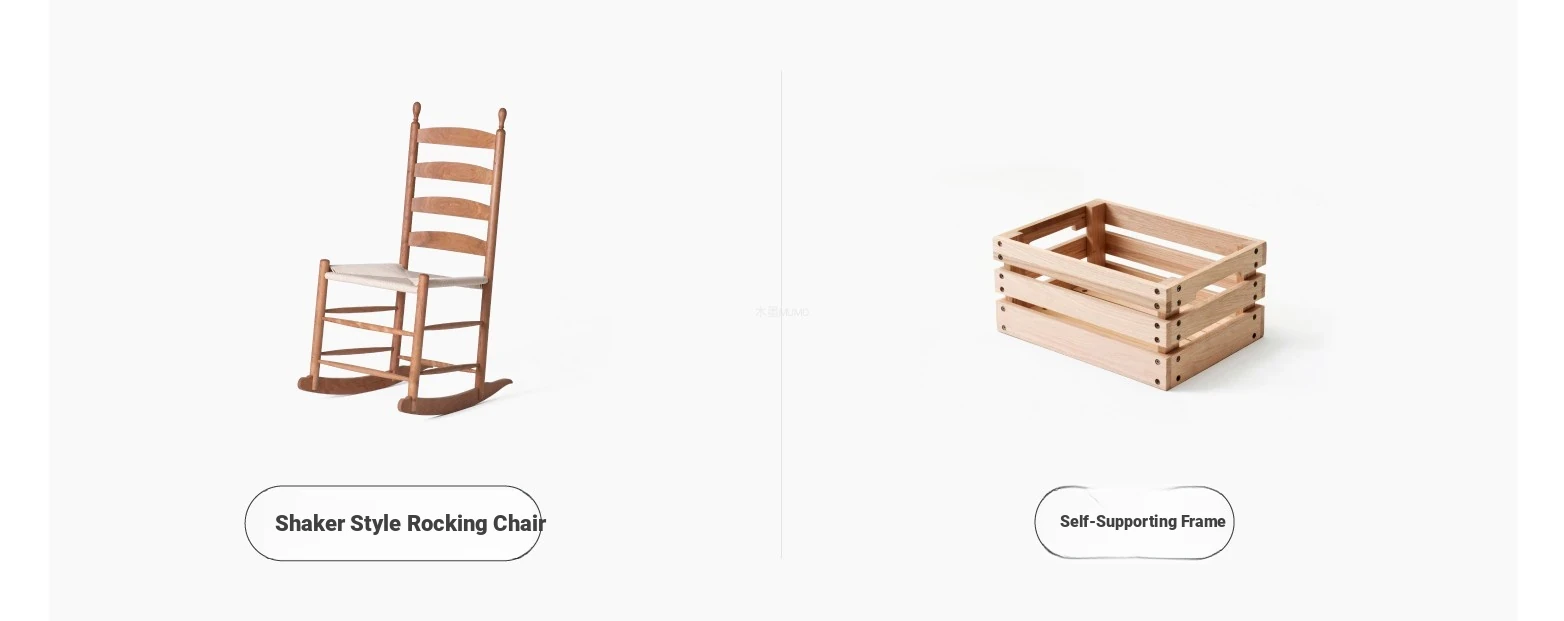Click the rocking chair product image
The width and height of the screenshot is (1564, 621).
[405, 259]
